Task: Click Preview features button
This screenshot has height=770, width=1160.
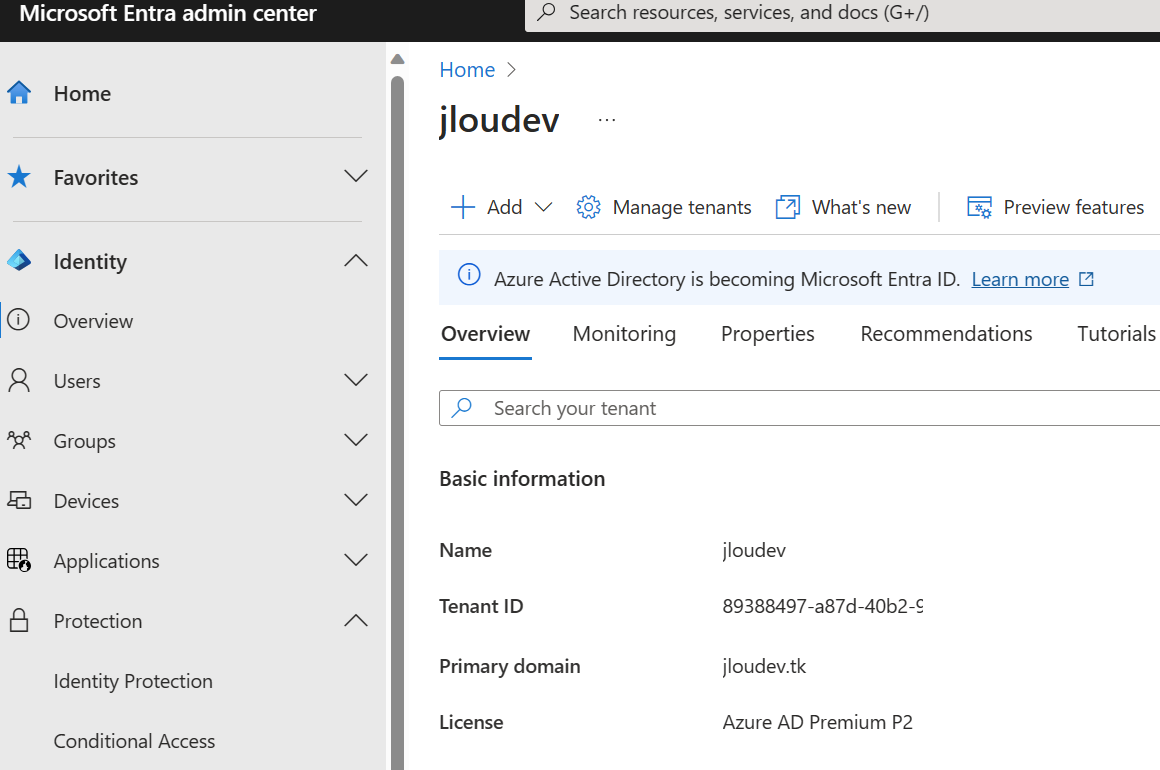Action: [x=1056, y=207]
